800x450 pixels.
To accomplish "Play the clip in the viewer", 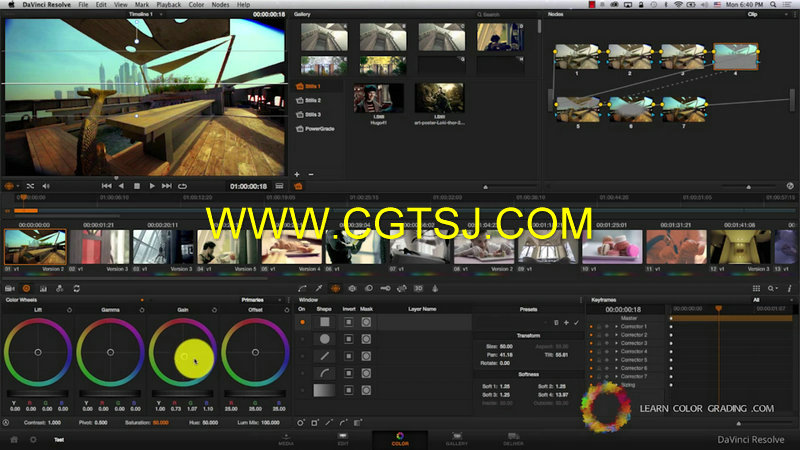I will [x=152, y=186].
